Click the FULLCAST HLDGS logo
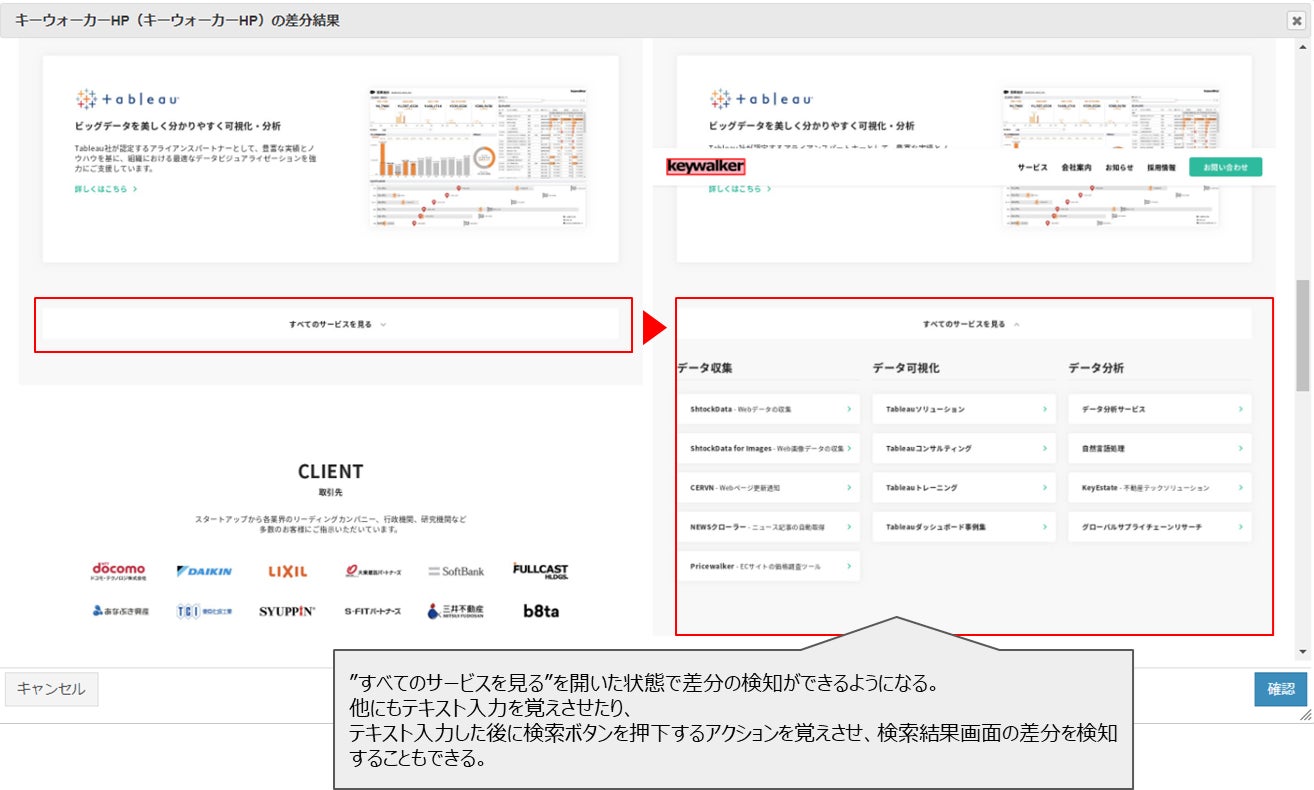Screen dimensions: 1314x790 540,570
